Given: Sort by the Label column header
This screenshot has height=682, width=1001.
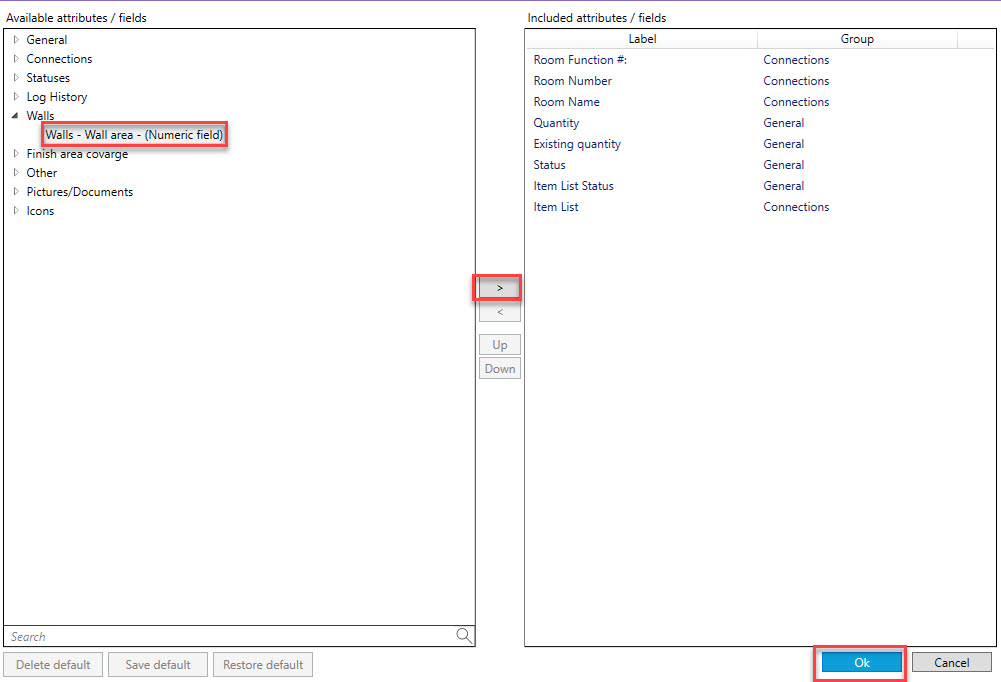Looking at the screenshot, I should (642, 39).
